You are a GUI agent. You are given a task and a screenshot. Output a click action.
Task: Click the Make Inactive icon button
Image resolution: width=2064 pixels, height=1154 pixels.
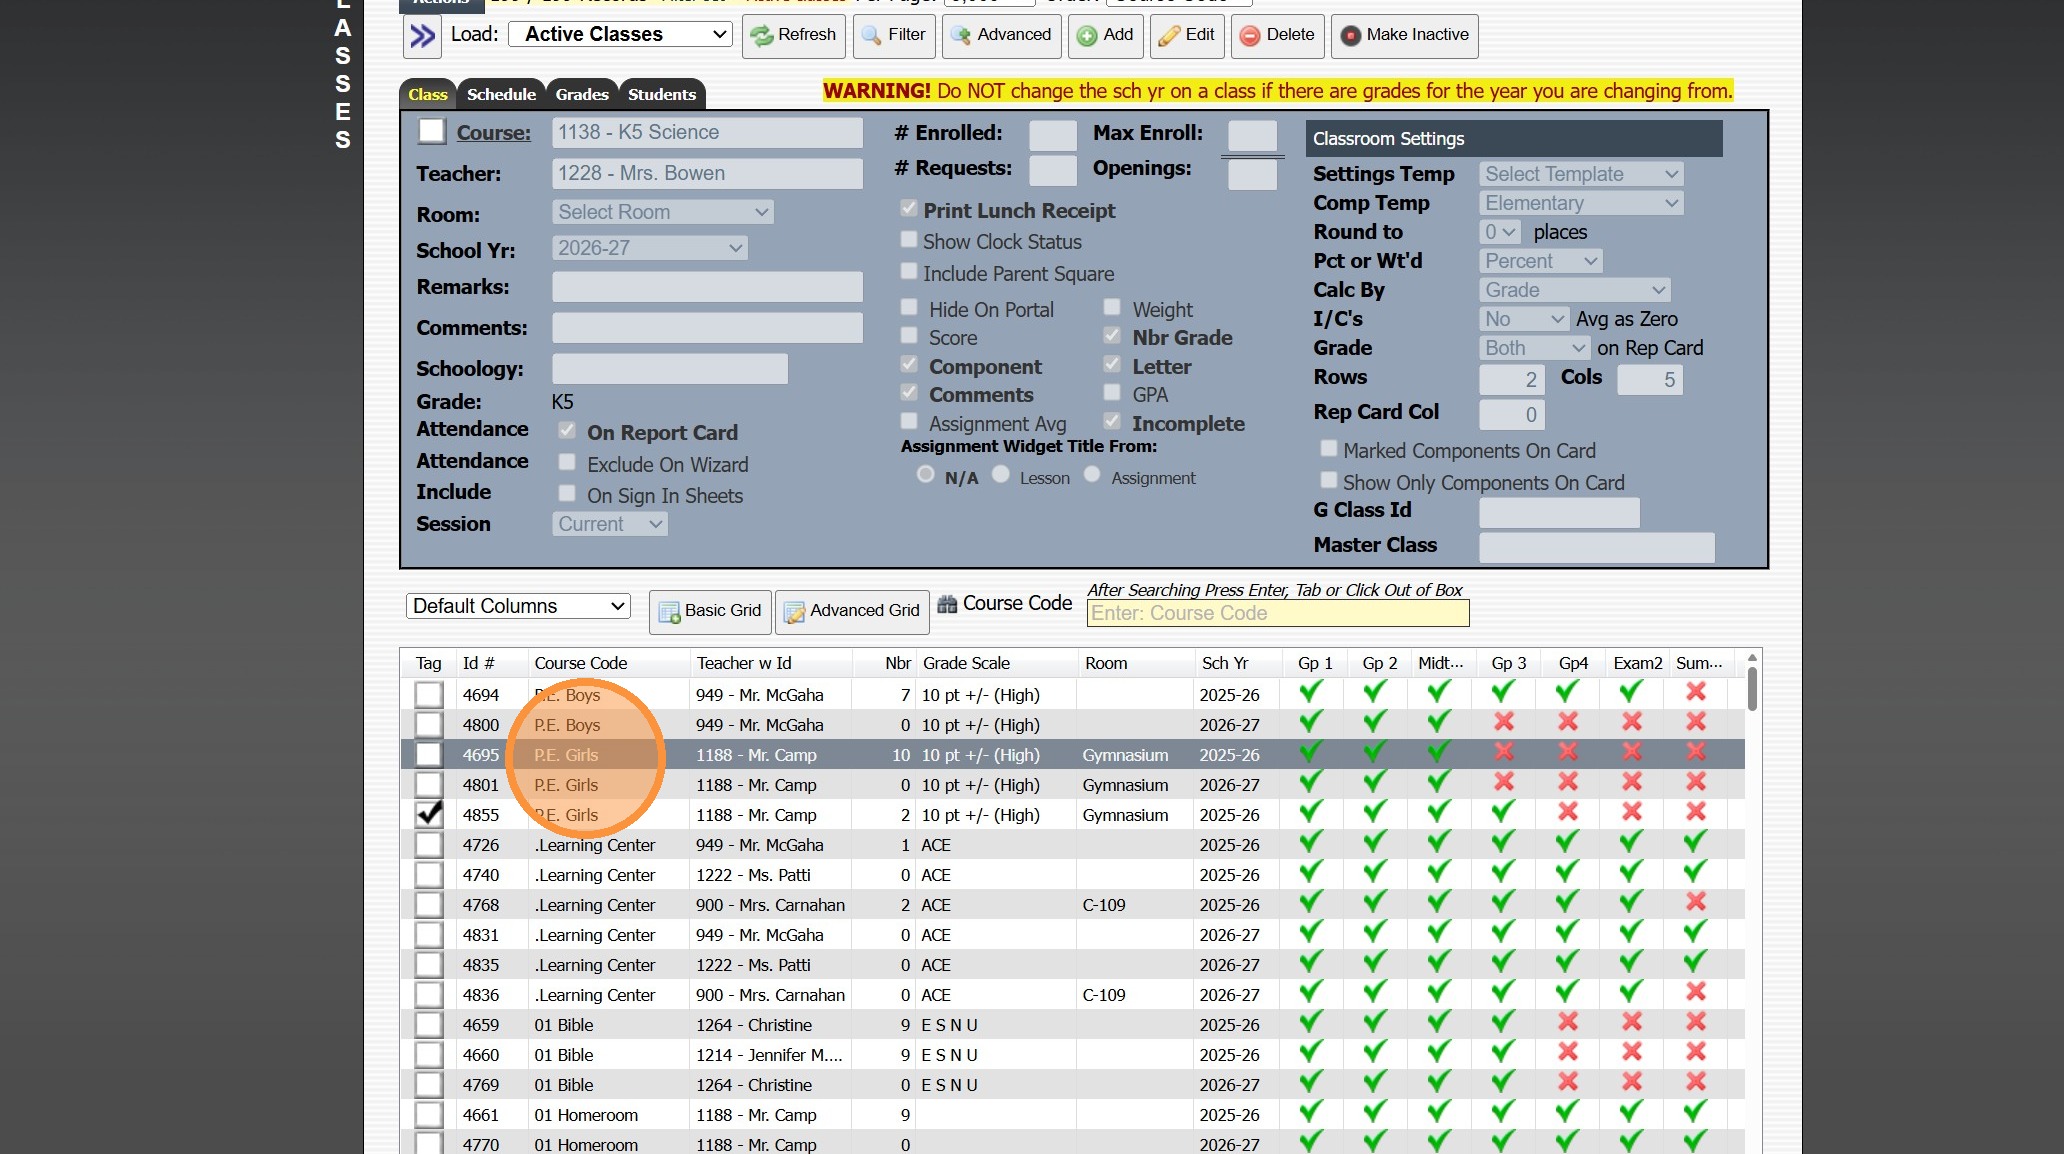tap(1404, 35)
